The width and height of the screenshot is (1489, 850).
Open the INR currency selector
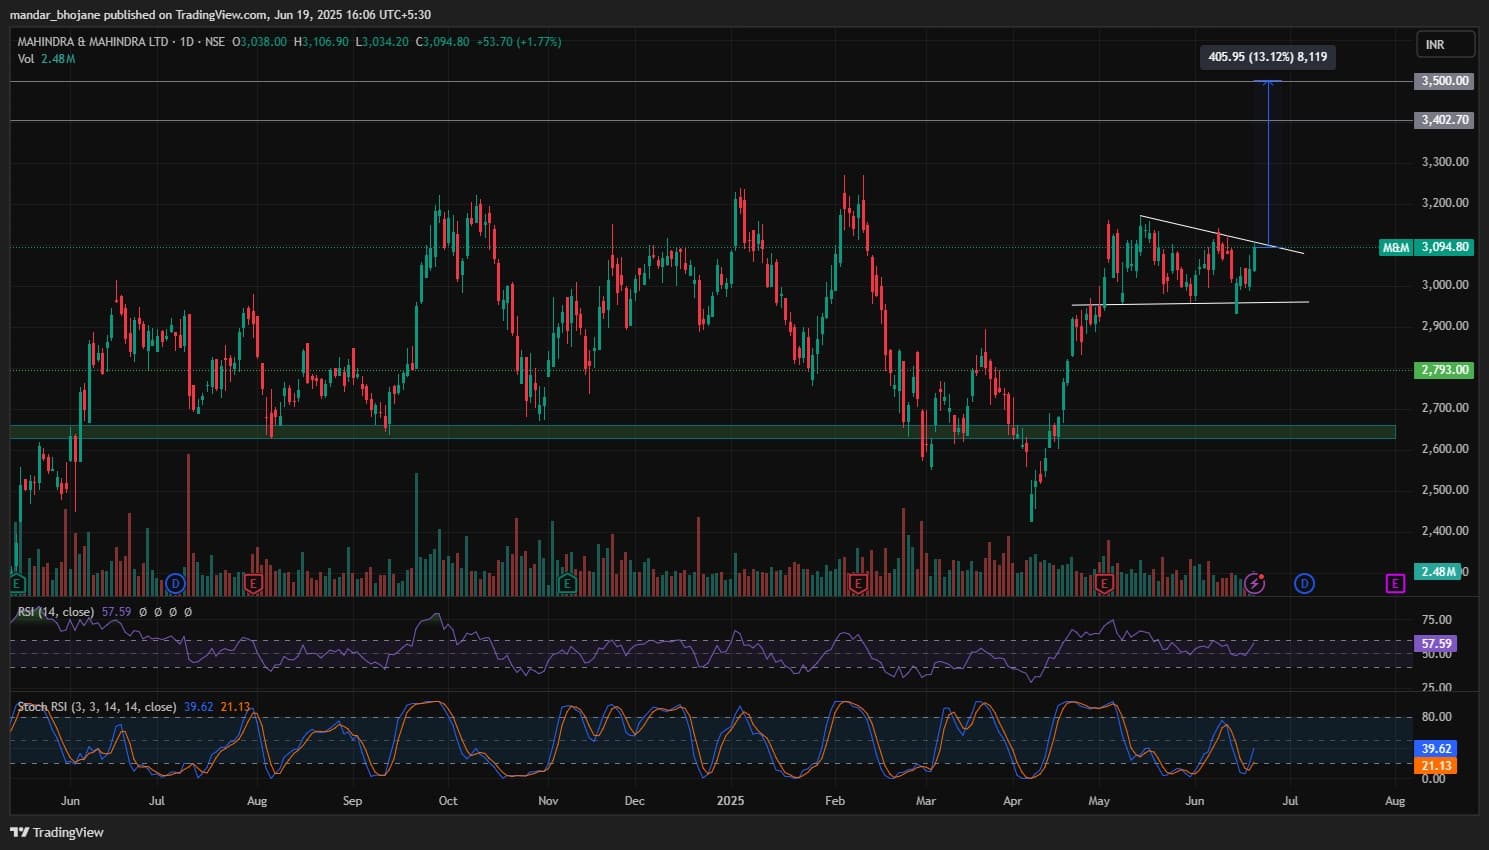click(1446, 45)
